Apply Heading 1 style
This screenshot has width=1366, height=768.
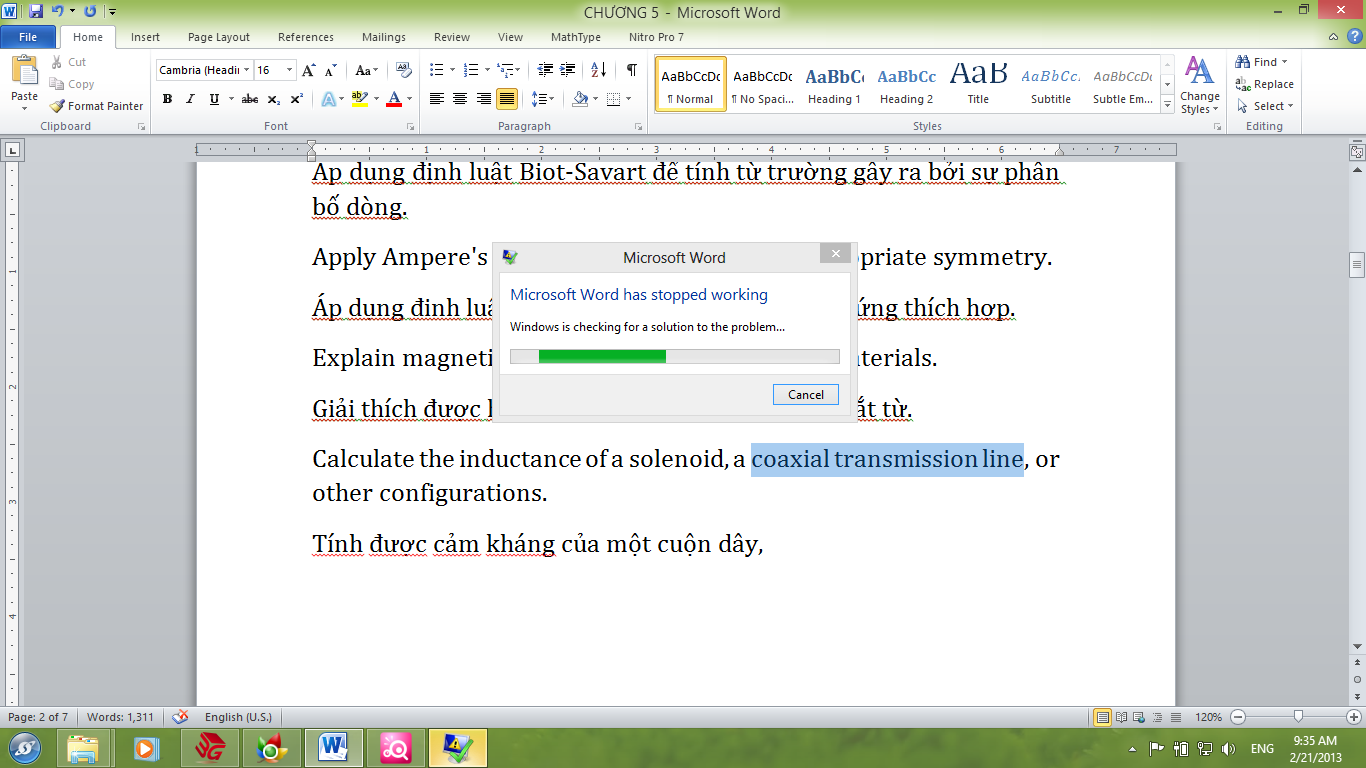click(x=834, y=84)
